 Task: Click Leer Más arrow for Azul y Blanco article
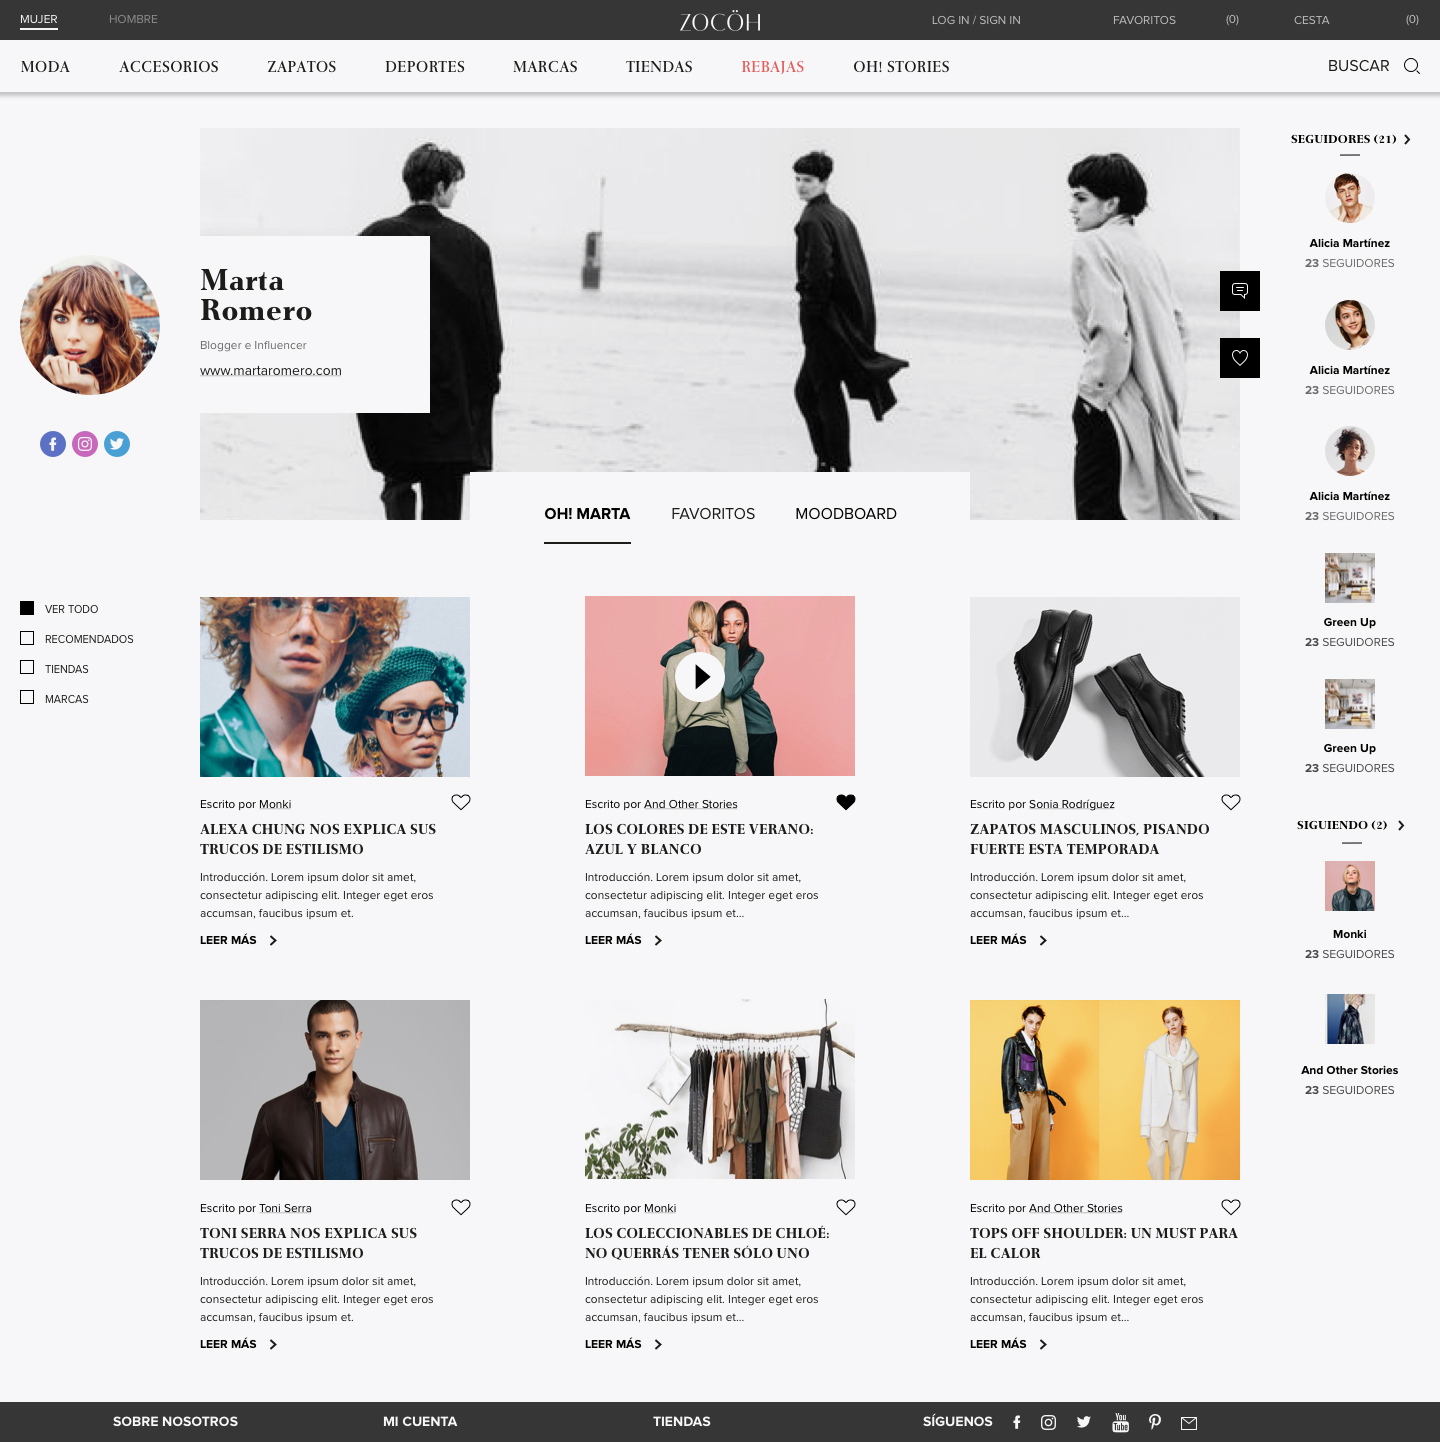[658, 940]
